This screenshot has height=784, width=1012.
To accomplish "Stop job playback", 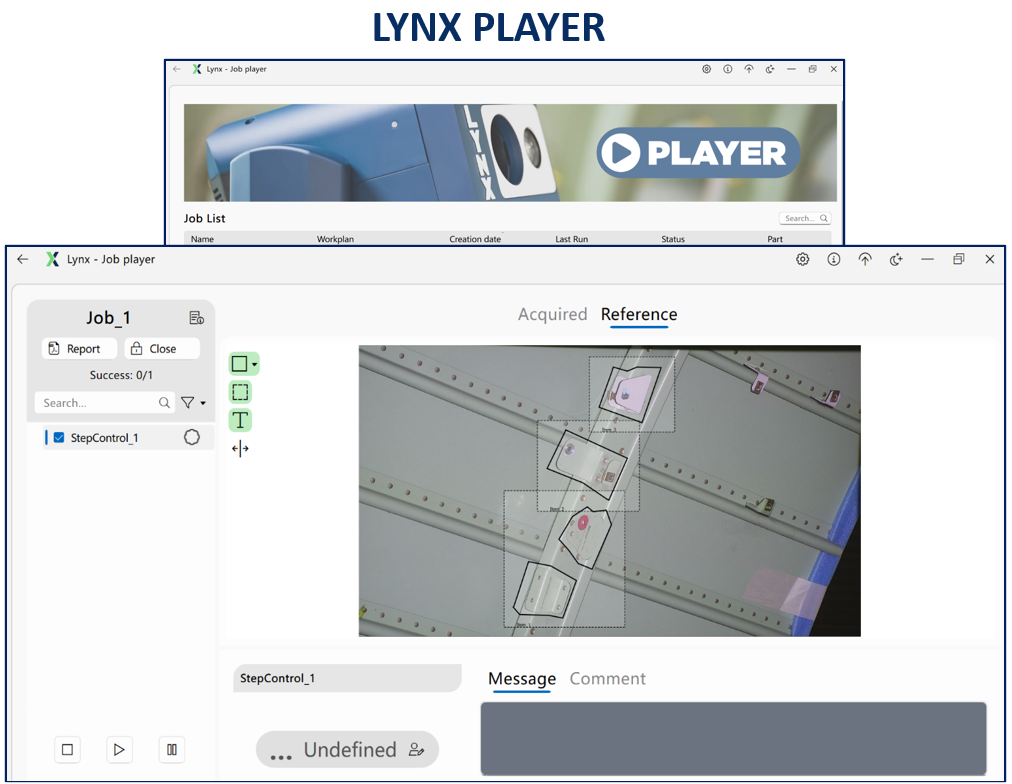I will pos(67,750).
